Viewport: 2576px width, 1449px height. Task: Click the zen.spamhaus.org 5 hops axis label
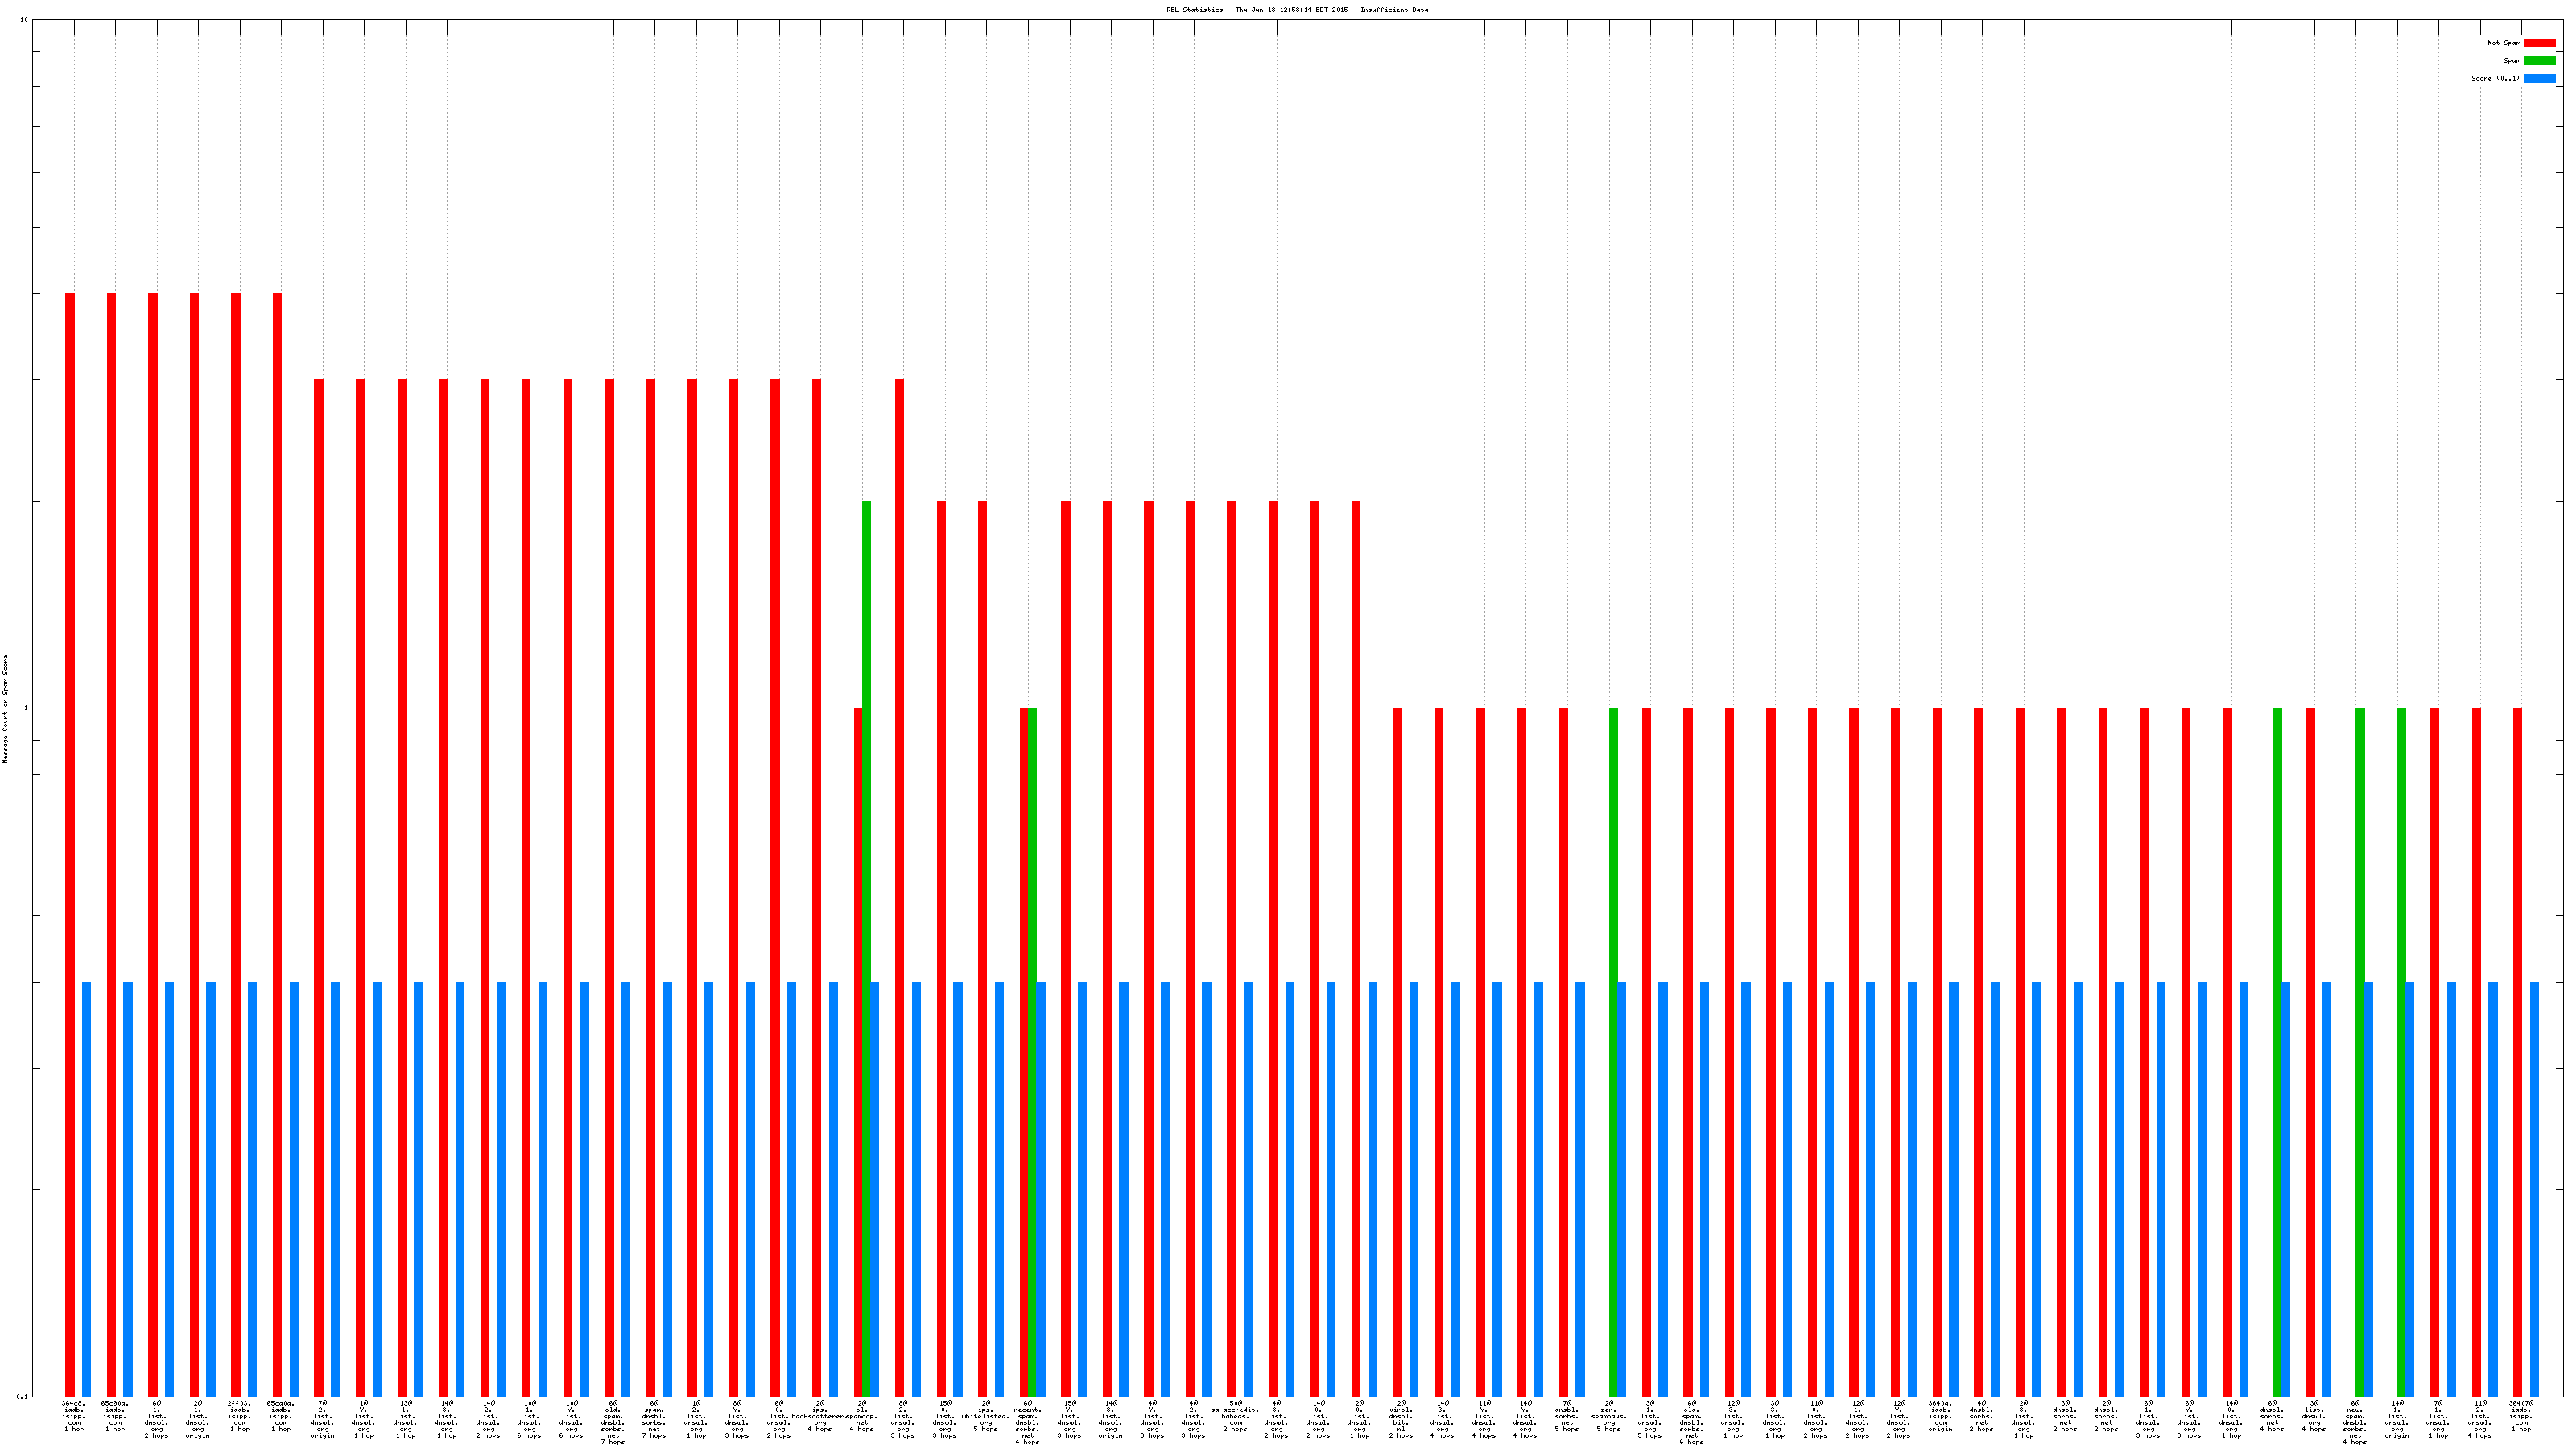(x=1608, y=1416)
